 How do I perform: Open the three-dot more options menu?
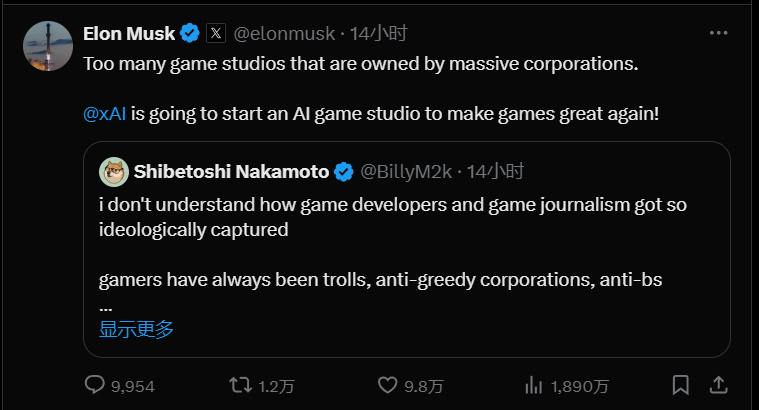pyautogui.click(x=718, y=33)
